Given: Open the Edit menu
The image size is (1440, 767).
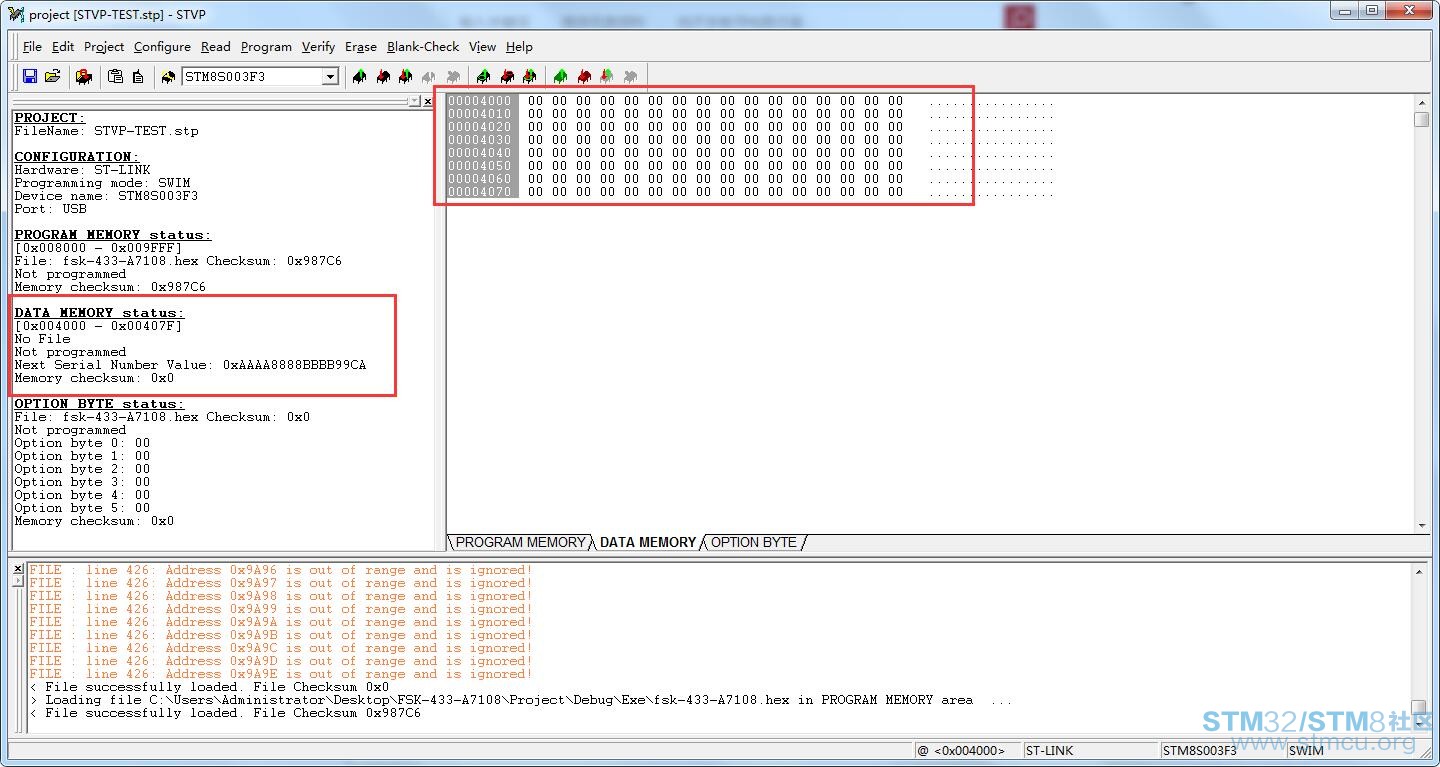Looking at the screenshot, I should (63, 47).
